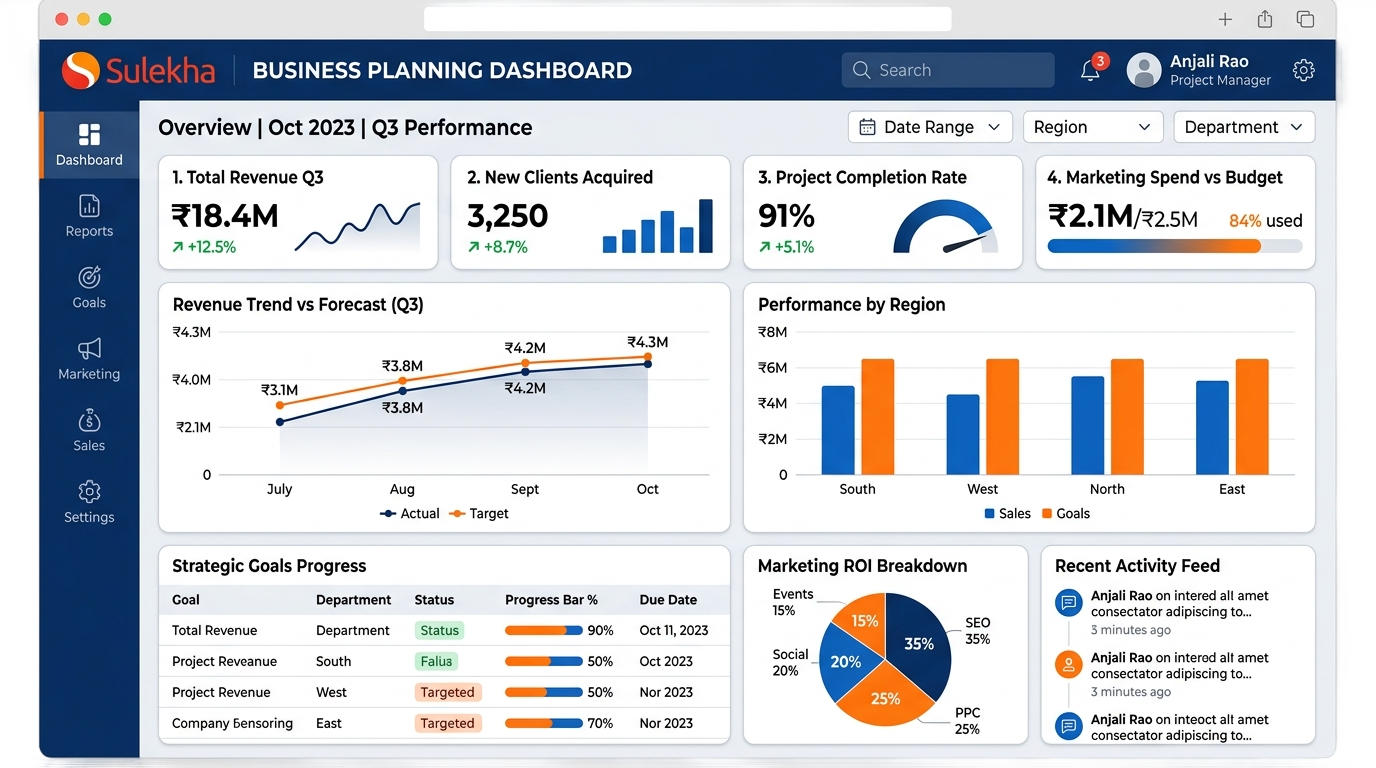Focus the Search field in header
This screenshot has height=768, width=1376.
948,70
